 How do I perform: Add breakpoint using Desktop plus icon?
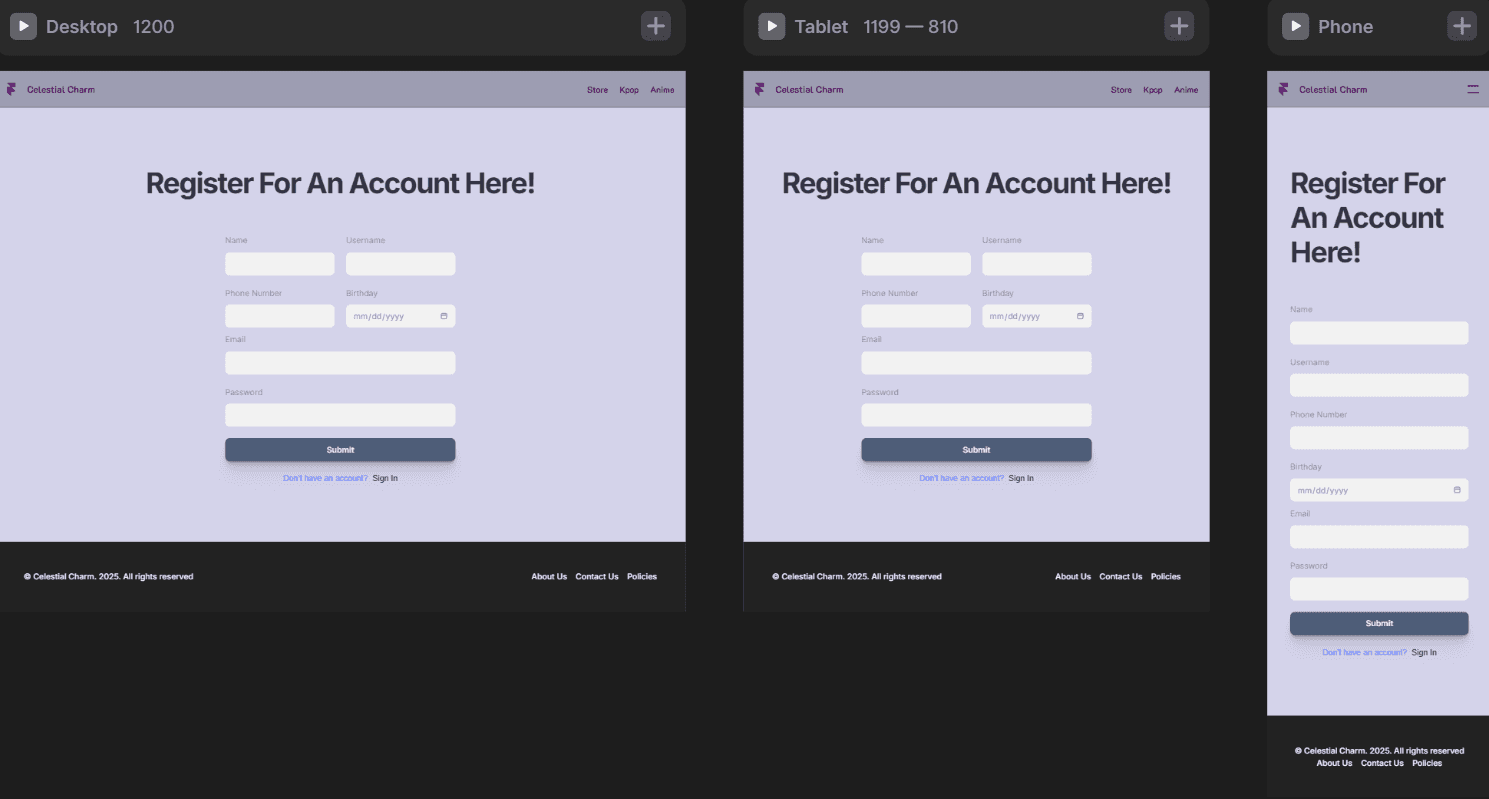click(x=655, y=27)
